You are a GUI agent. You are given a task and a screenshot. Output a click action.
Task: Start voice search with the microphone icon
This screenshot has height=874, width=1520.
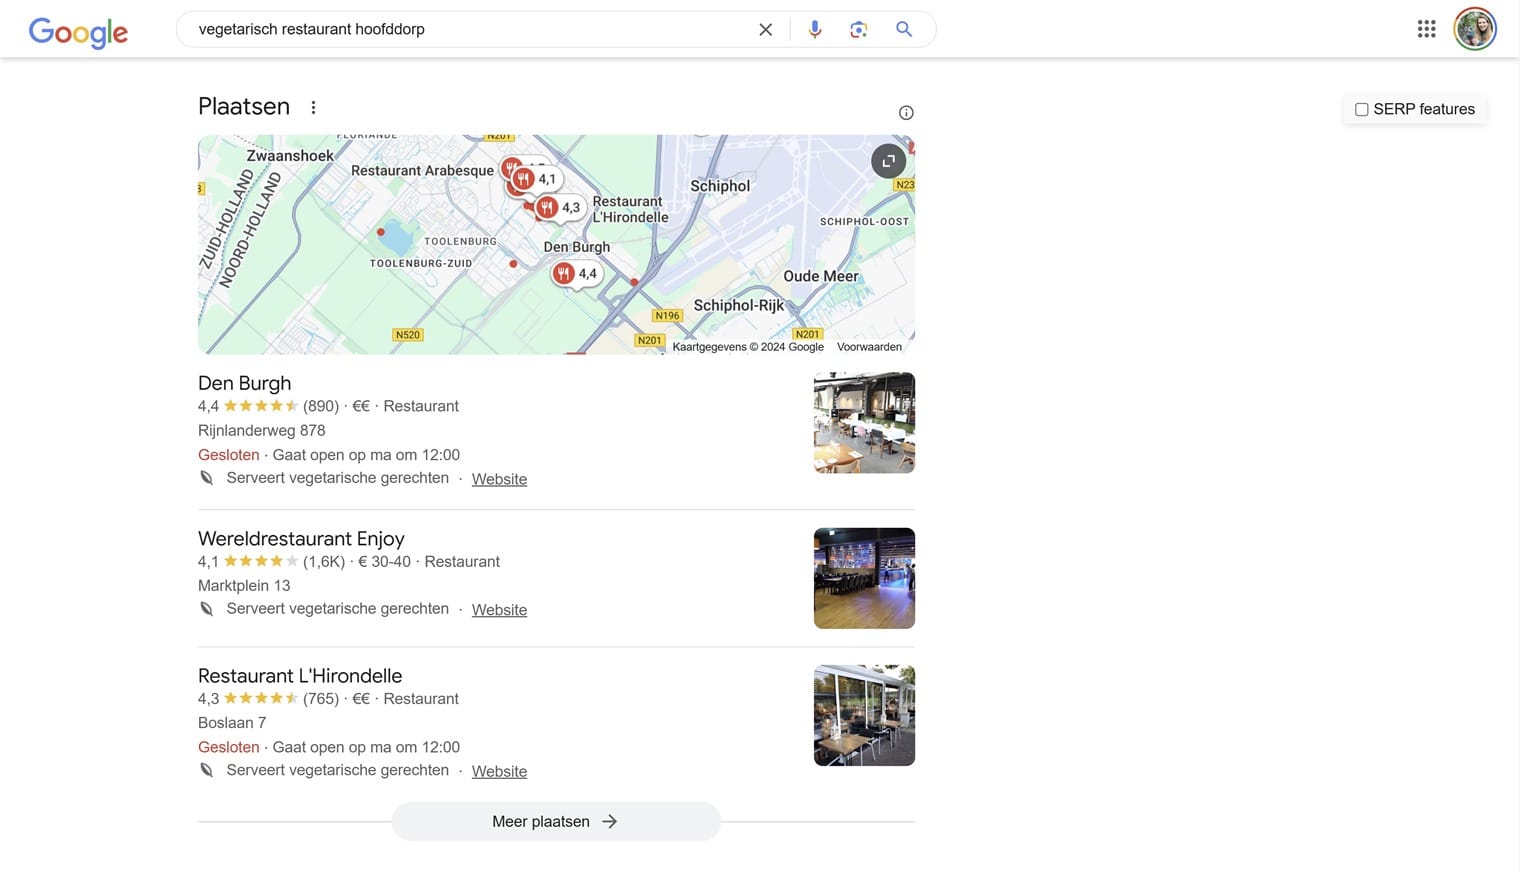[x=815, y=30]
